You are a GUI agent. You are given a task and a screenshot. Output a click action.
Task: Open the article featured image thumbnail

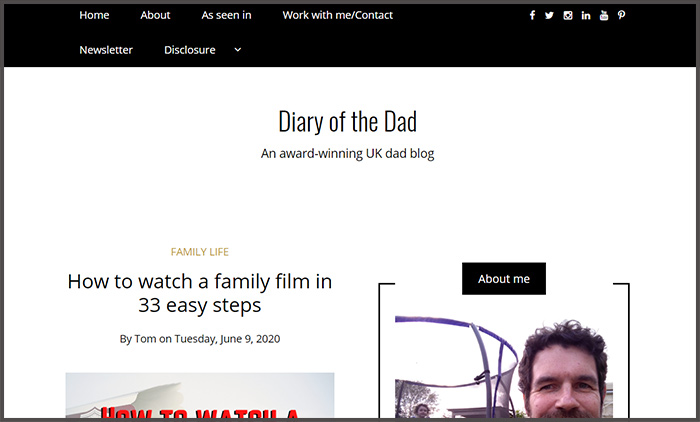click(x=200, y=396)
